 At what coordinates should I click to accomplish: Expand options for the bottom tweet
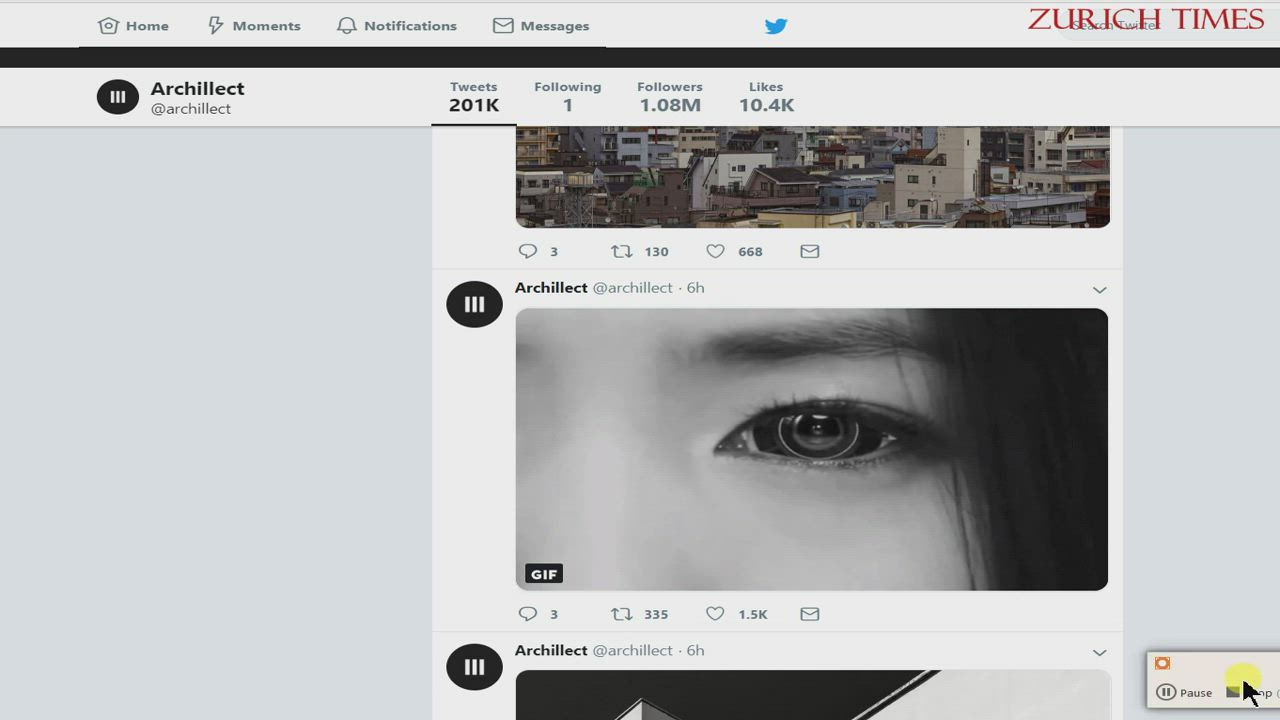[x=1099, y=653]
